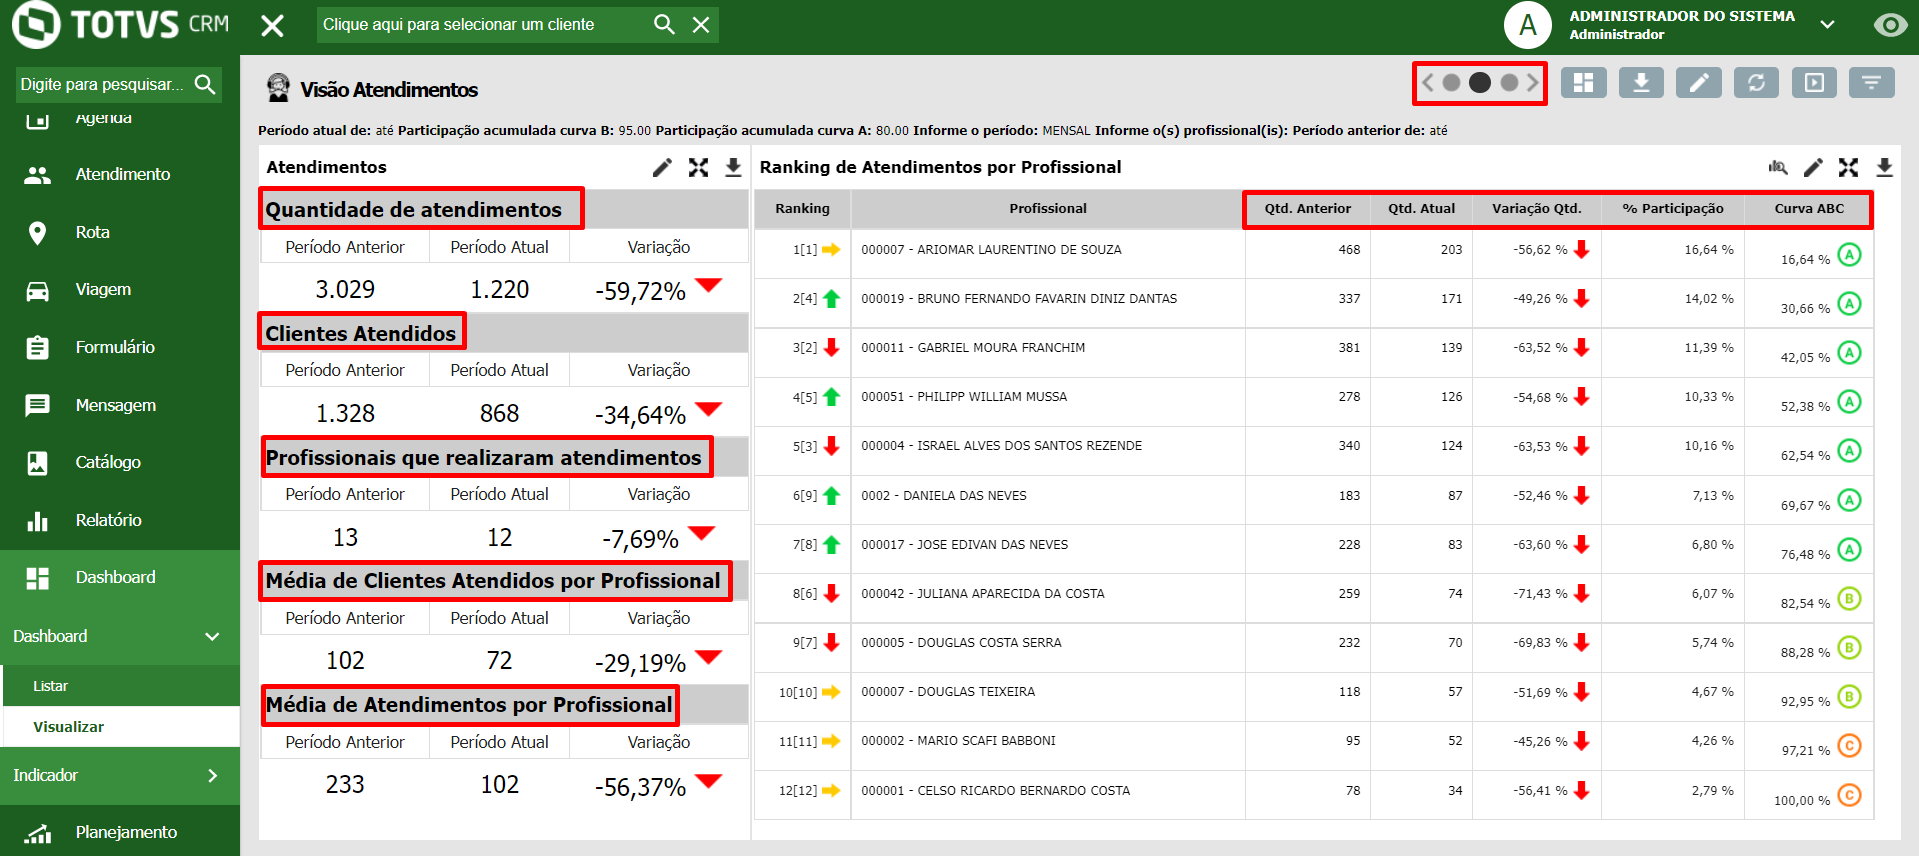Go to the previous dashboard page arrow
1919x856 pixels.
(1428, 83)
